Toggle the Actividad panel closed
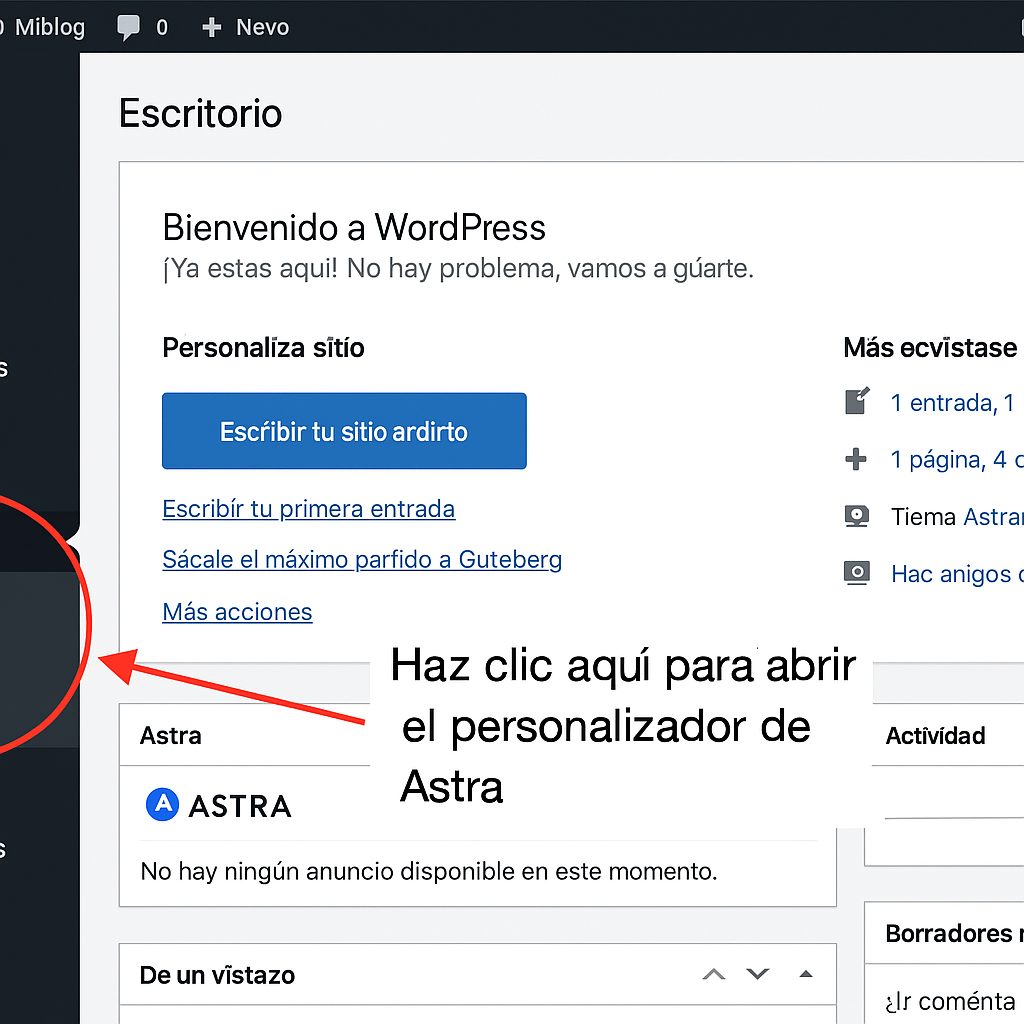 [x=935, y=735]
